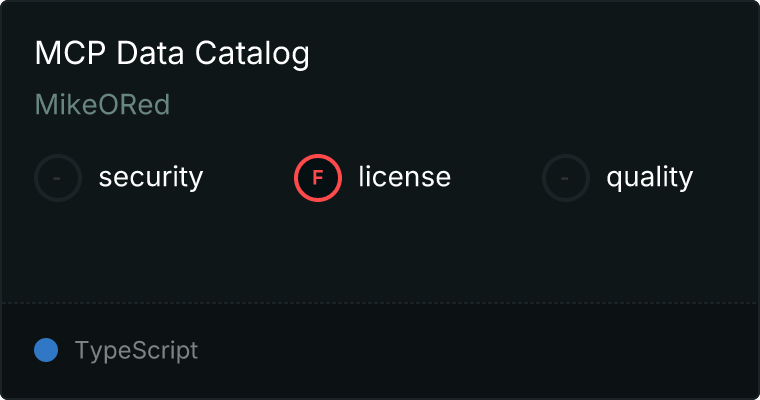Select the quality label text
The image size is (760, 400).
click(x=649, y=178)
